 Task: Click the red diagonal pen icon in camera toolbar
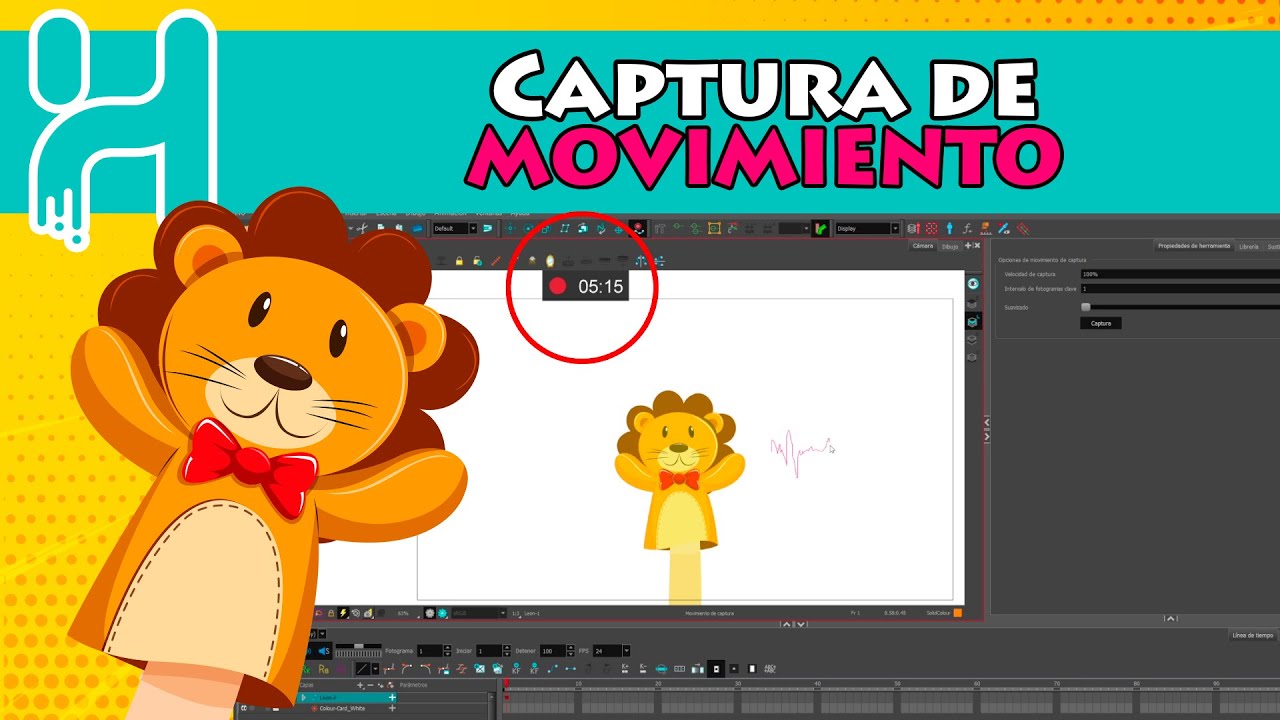point(495,261)
